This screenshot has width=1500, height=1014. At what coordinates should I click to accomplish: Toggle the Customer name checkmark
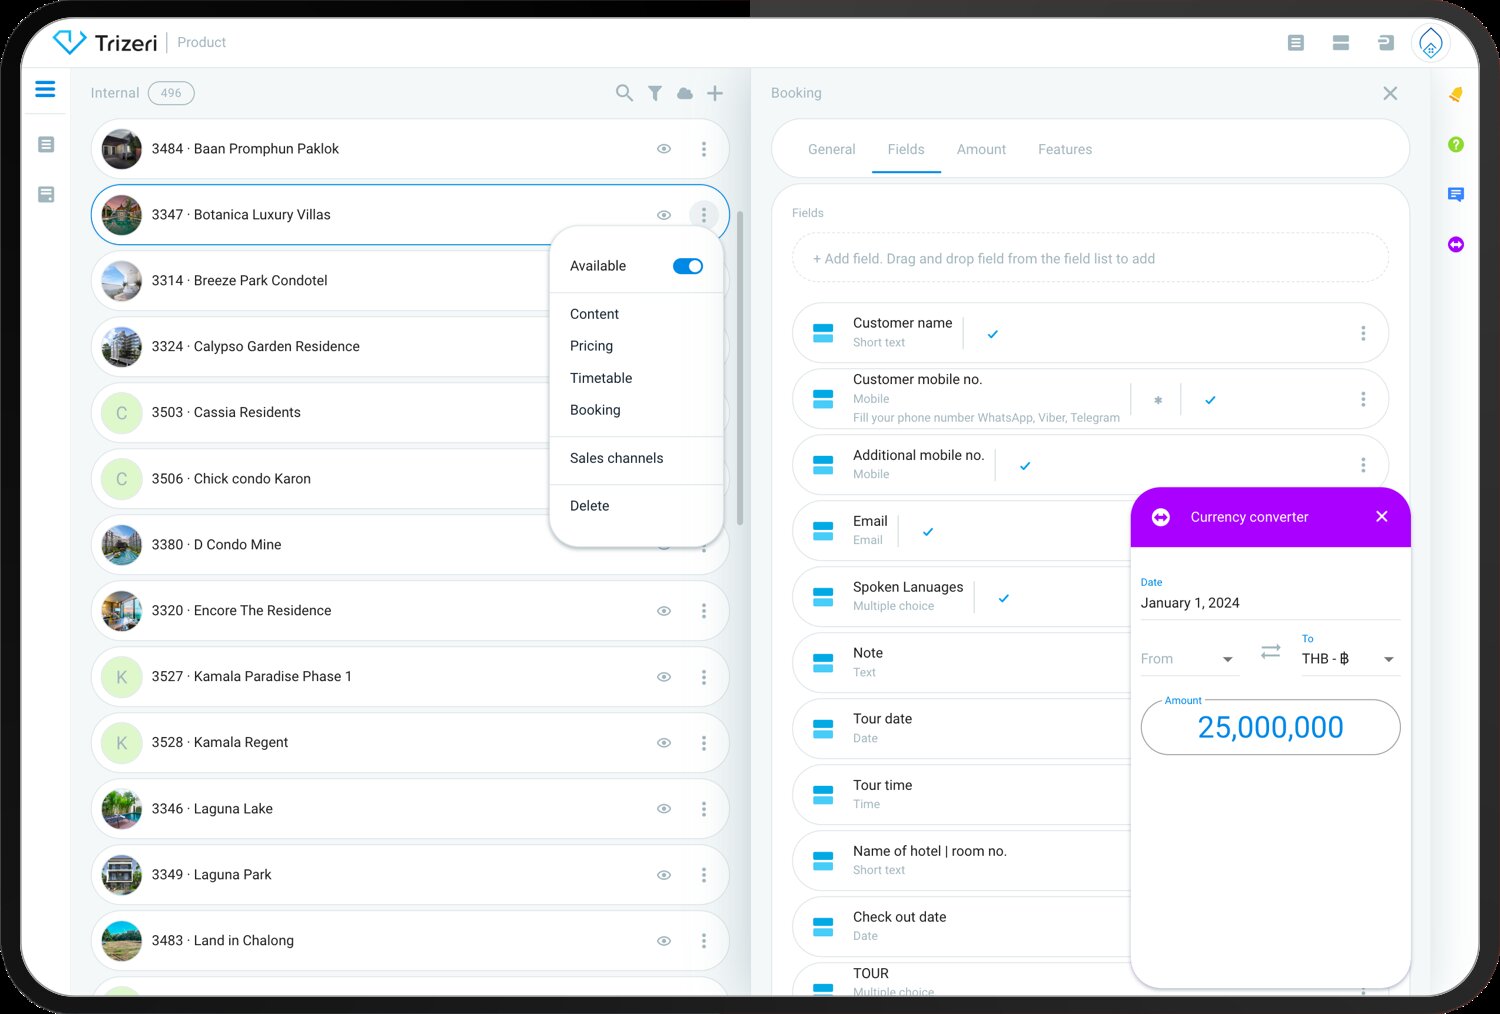(993, 334)
